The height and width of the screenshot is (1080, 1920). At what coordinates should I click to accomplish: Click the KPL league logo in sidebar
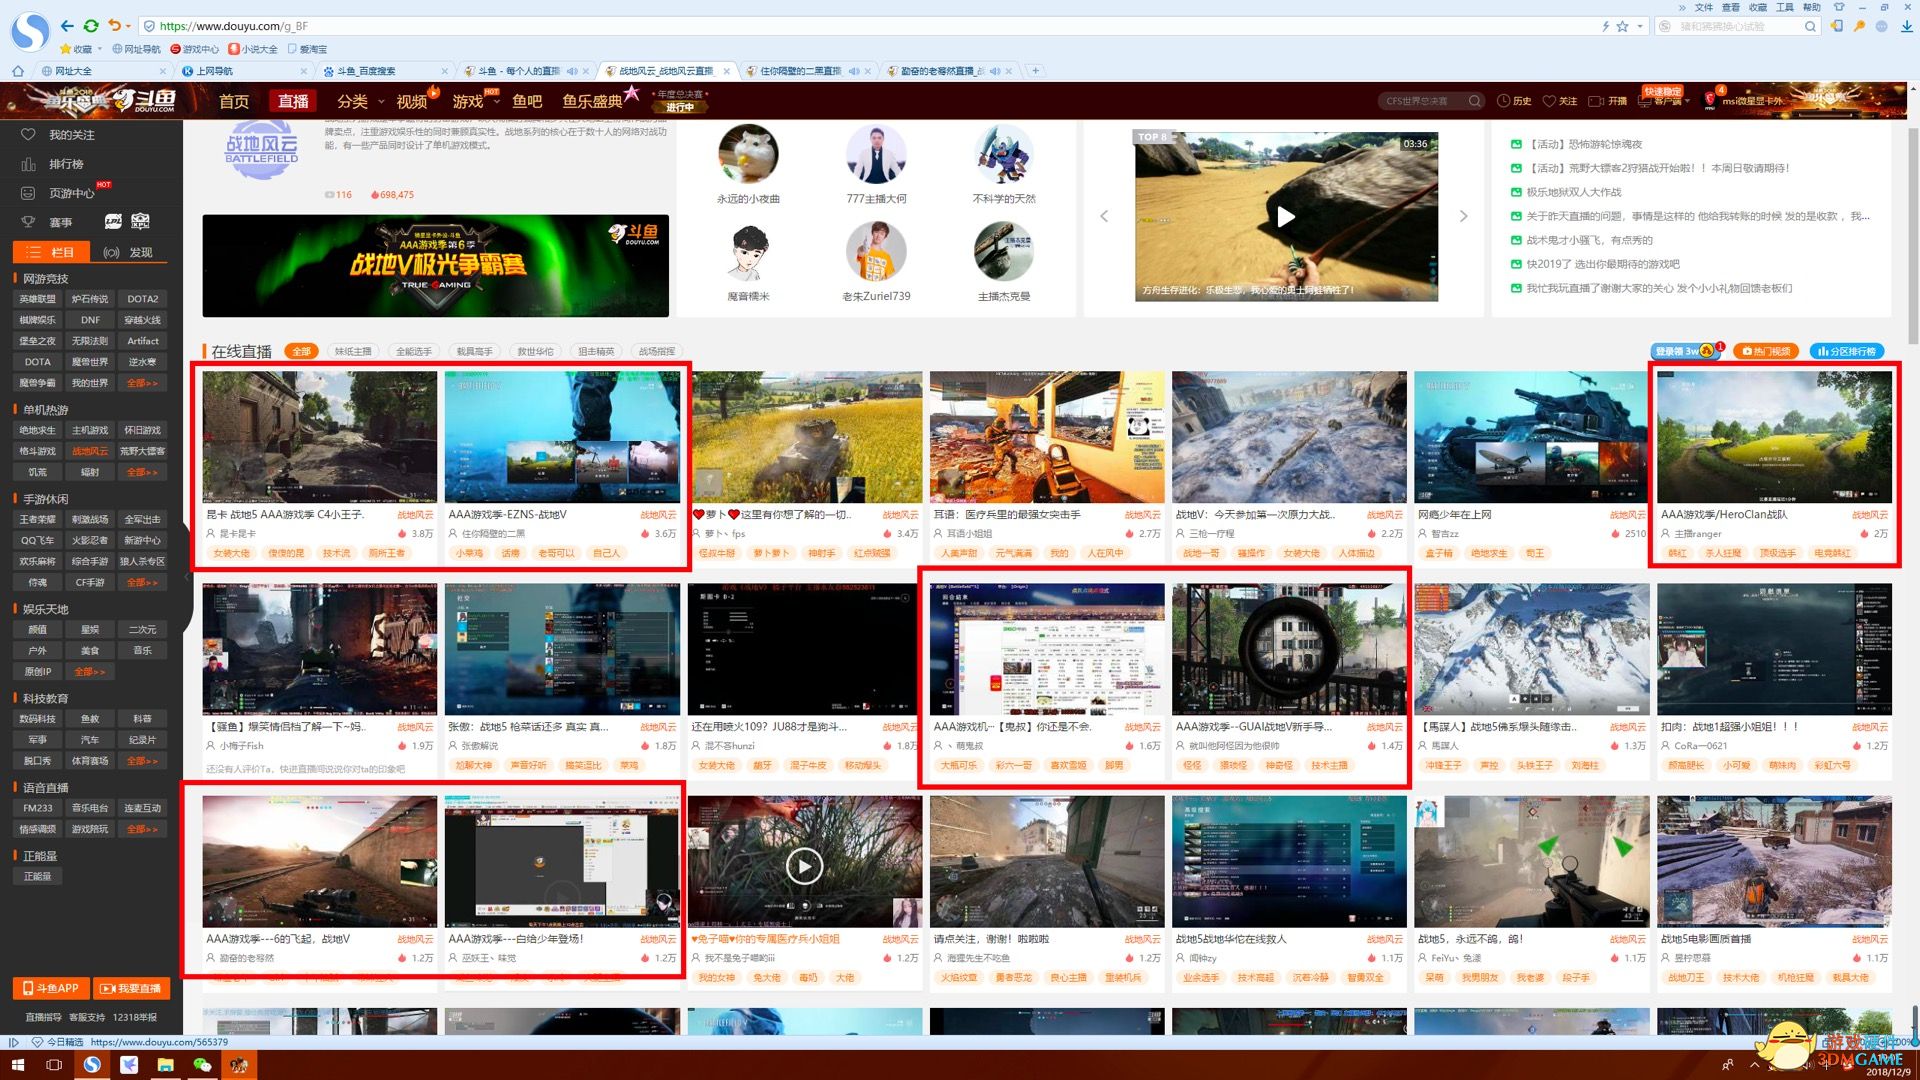tap(140, 221)
